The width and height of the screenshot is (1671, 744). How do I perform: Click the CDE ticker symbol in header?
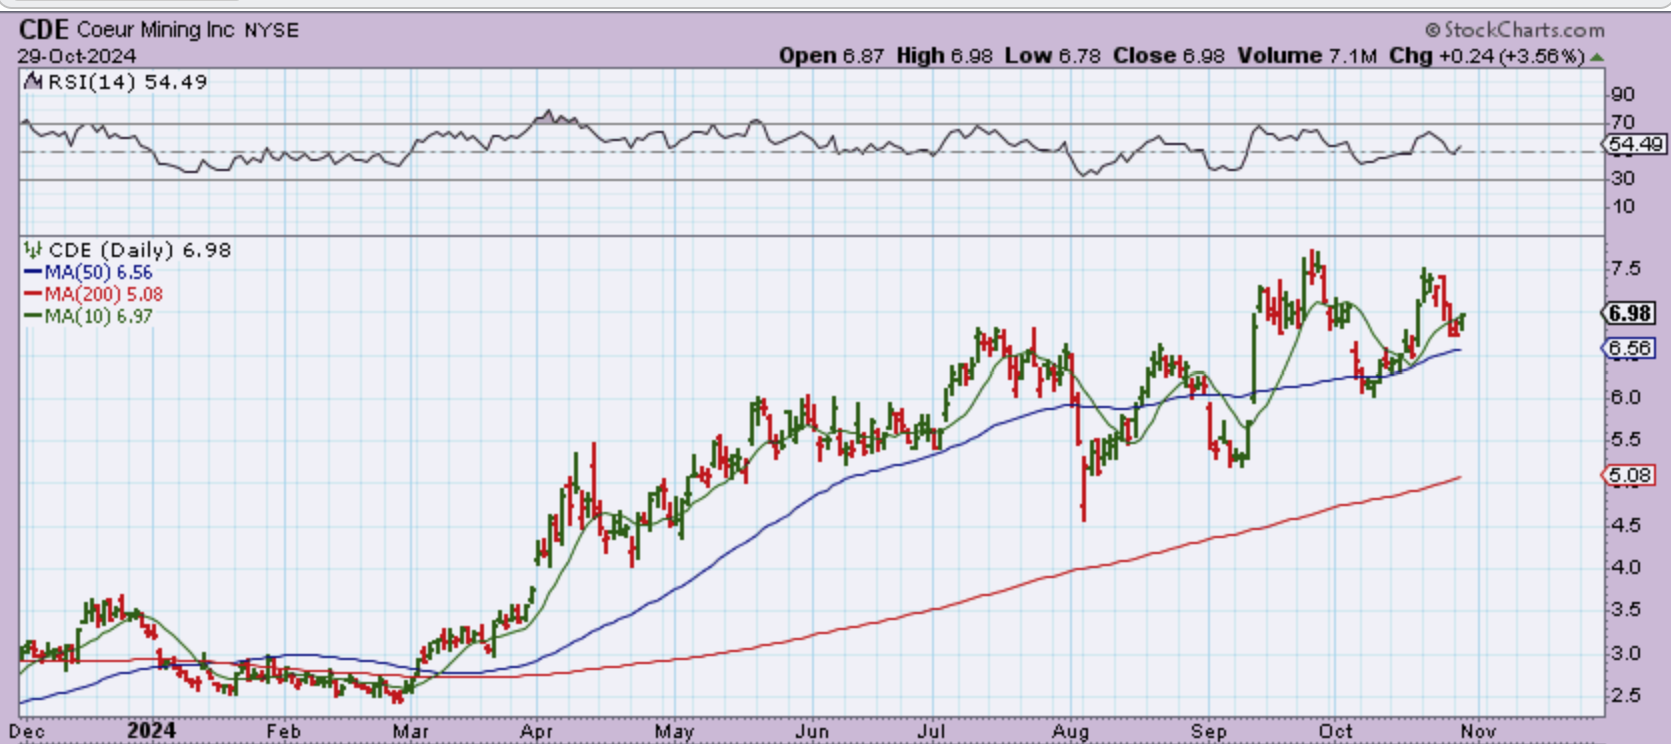pyautogui.click(x=43, y=30)
